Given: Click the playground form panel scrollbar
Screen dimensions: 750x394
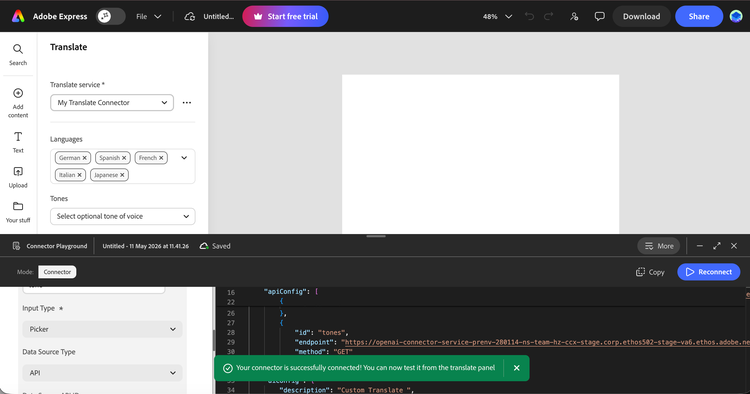Looking at the screenshot, I should [x=214, y=340].
